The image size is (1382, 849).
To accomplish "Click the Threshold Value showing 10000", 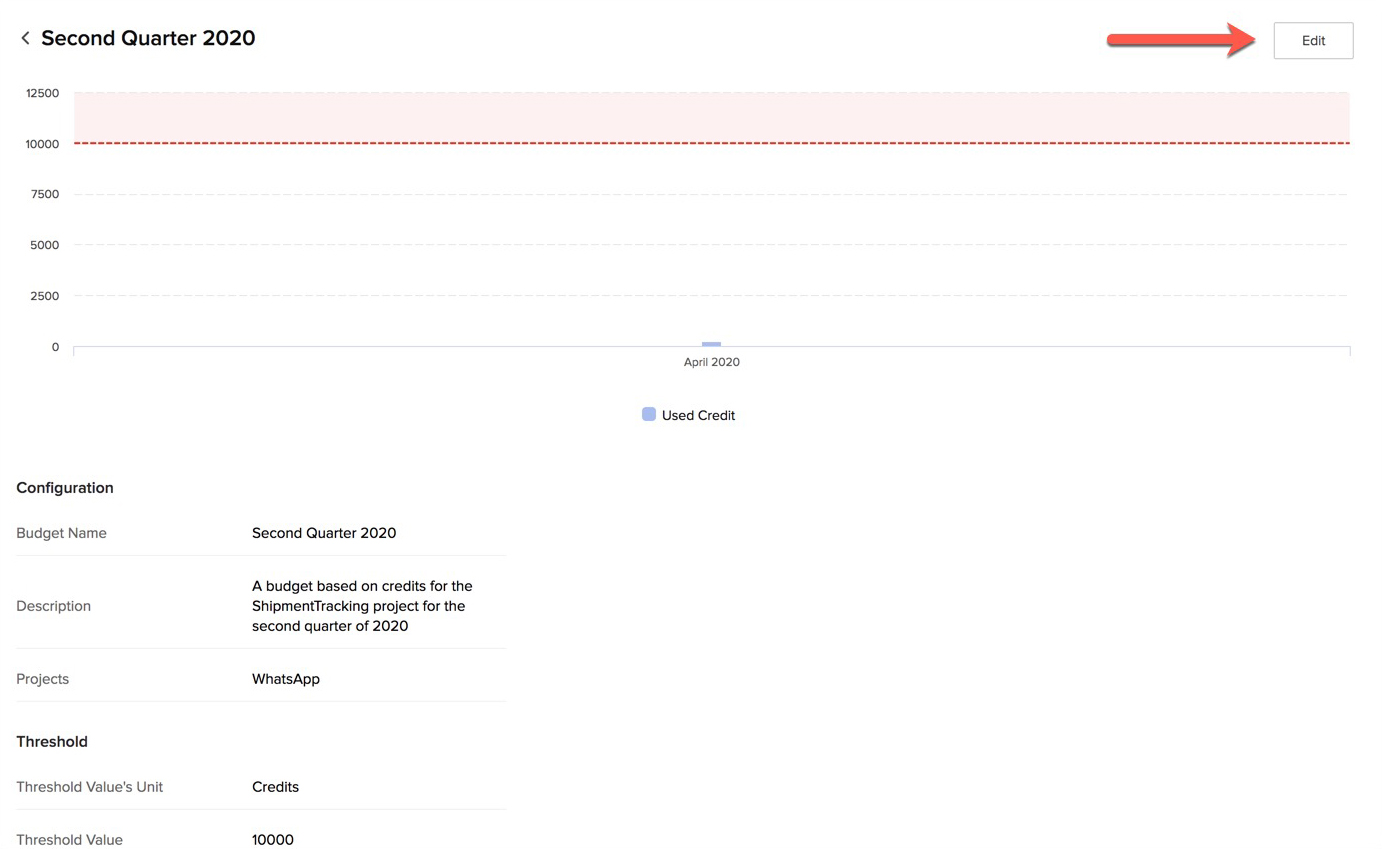I will click(272, 839).
